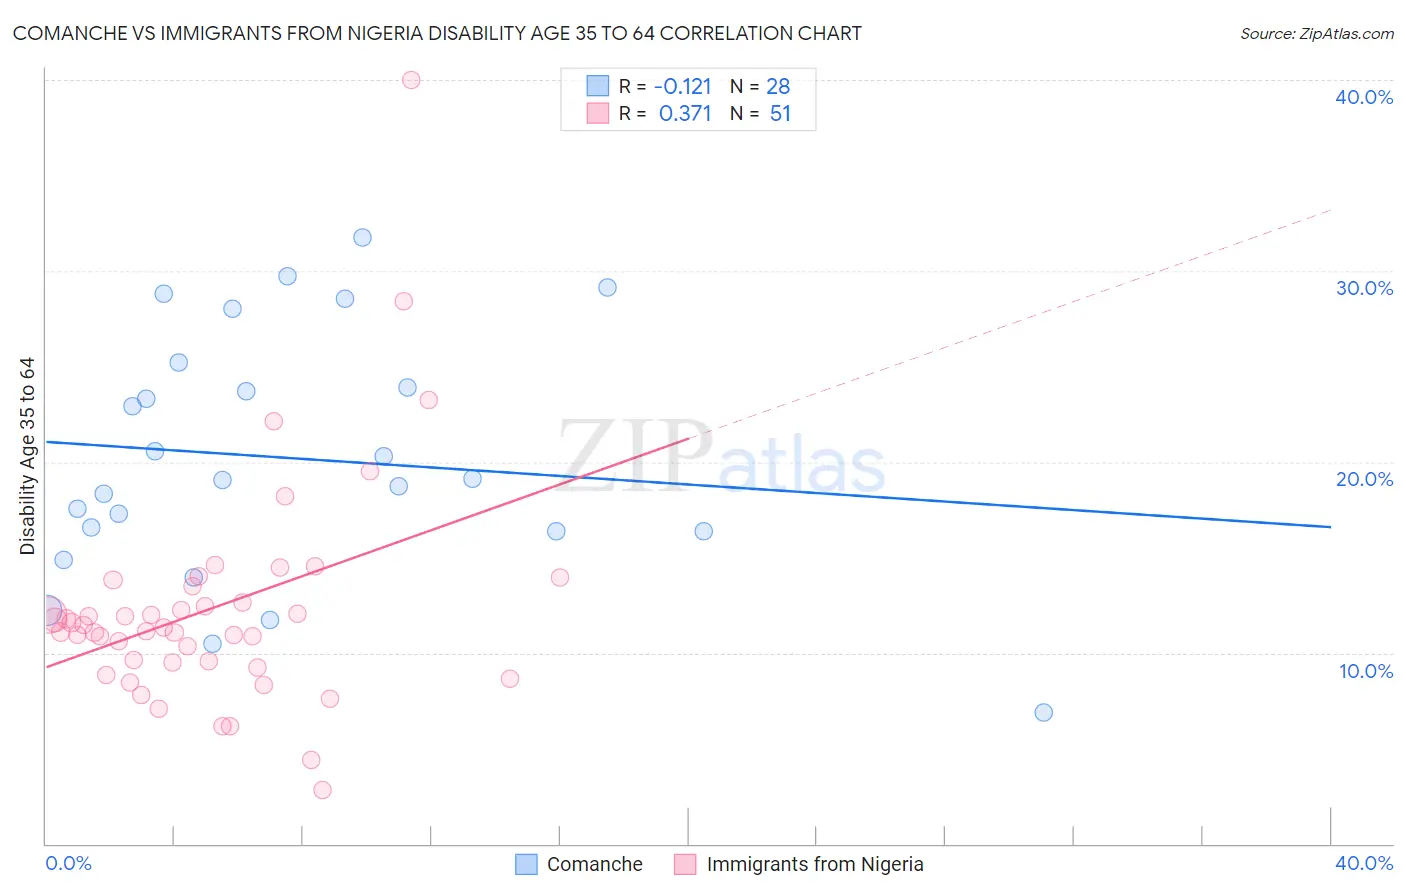Click the Disability Age 35 to 64 axis title
Image resolution: width=1406 pixels, height=892 pixels.
(x=27, y=456)
